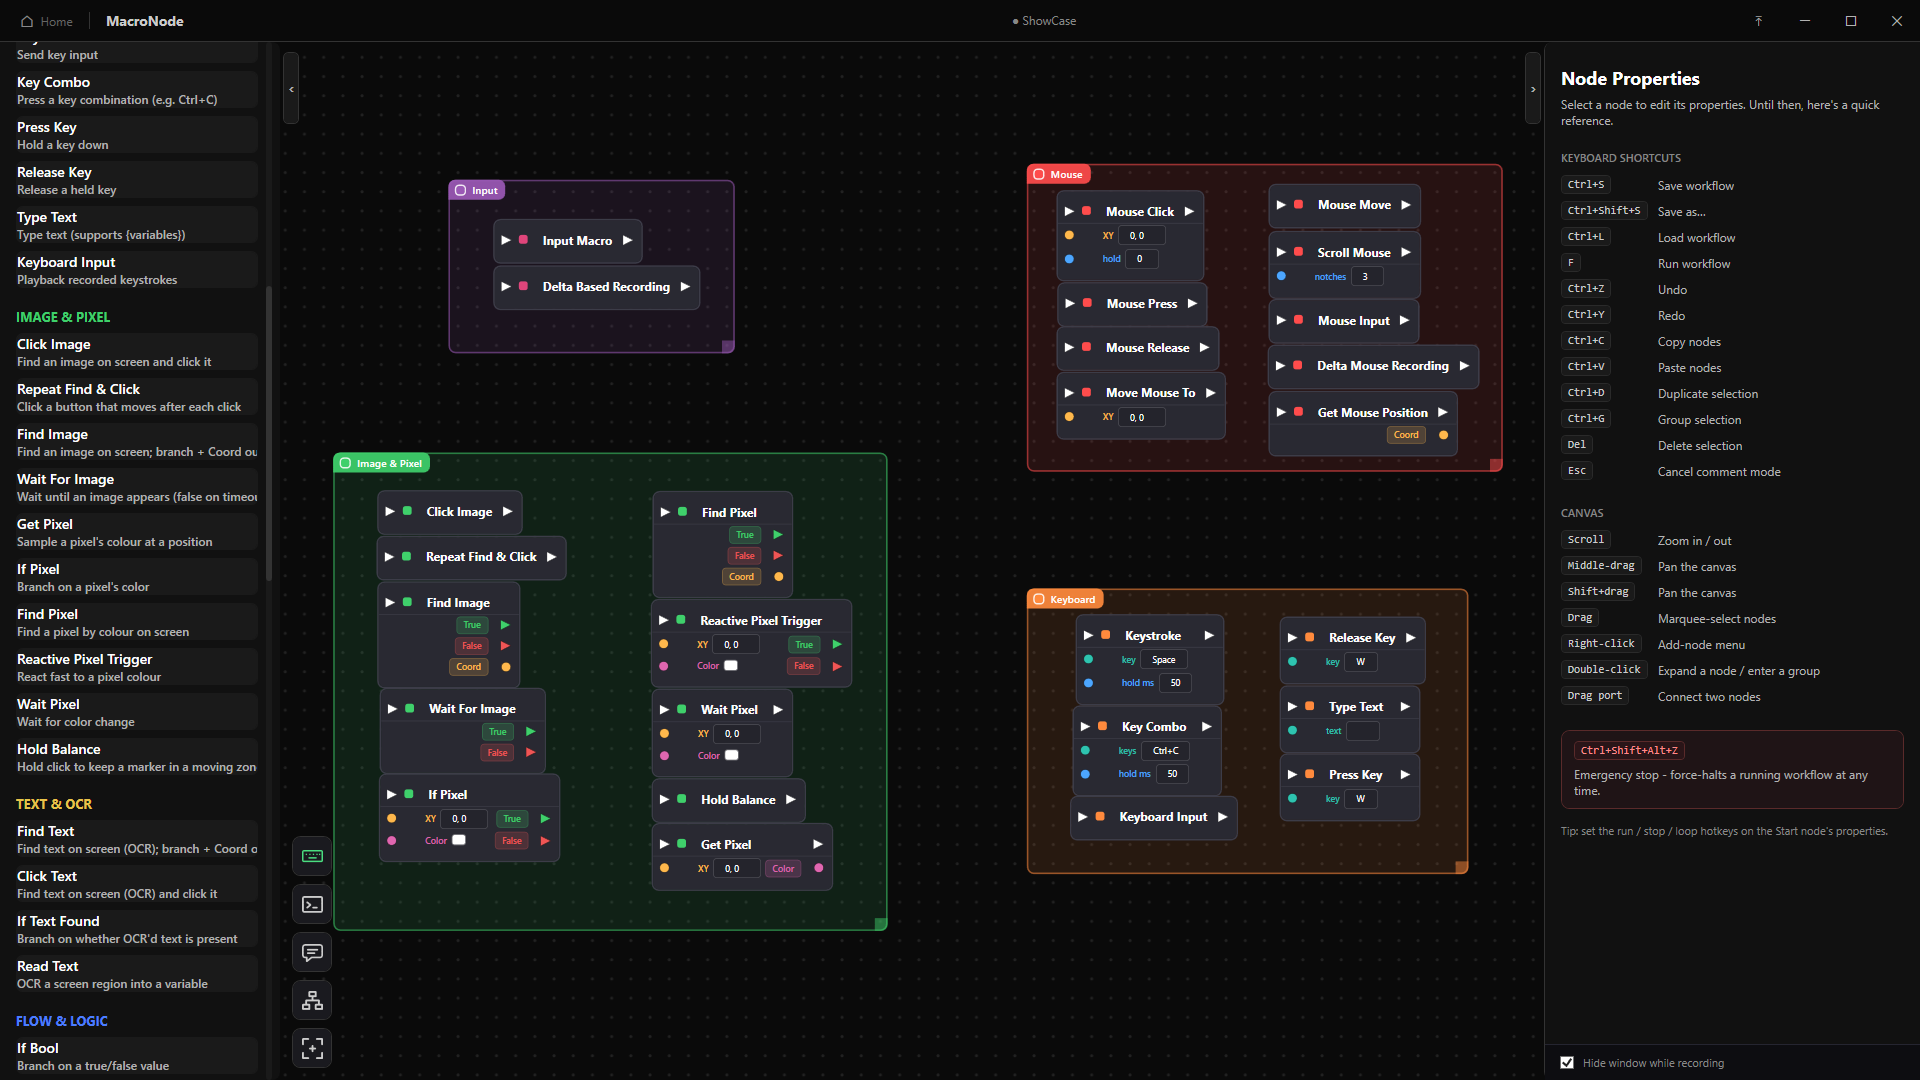Click the Ctrl+Shift+Alt+Z emergency stop label

click(x=1628, y=750)
